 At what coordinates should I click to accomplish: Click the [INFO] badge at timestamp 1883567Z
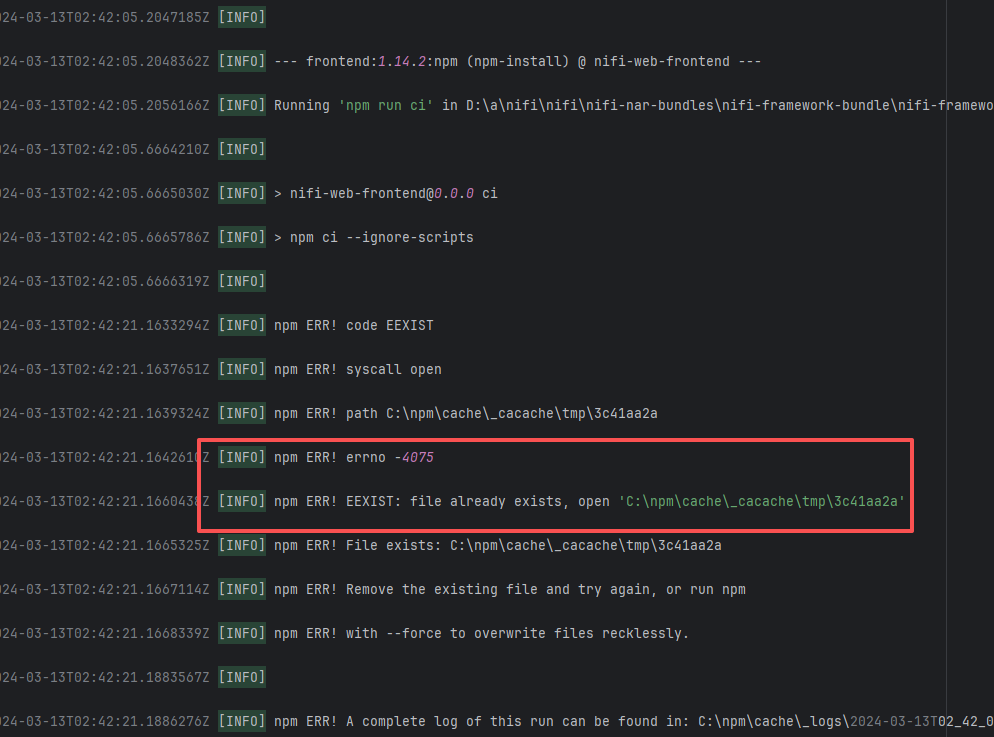click(241, 677)
